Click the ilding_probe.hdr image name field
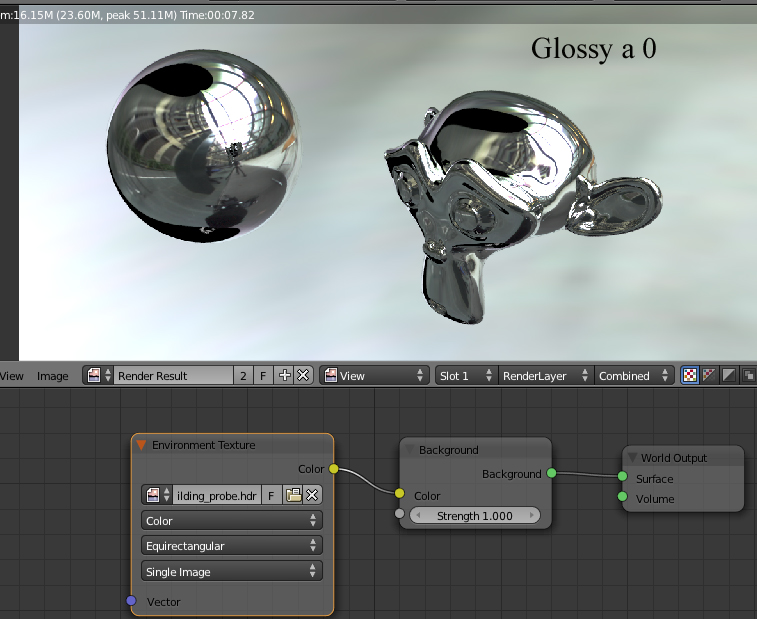 tap(217, 495)
